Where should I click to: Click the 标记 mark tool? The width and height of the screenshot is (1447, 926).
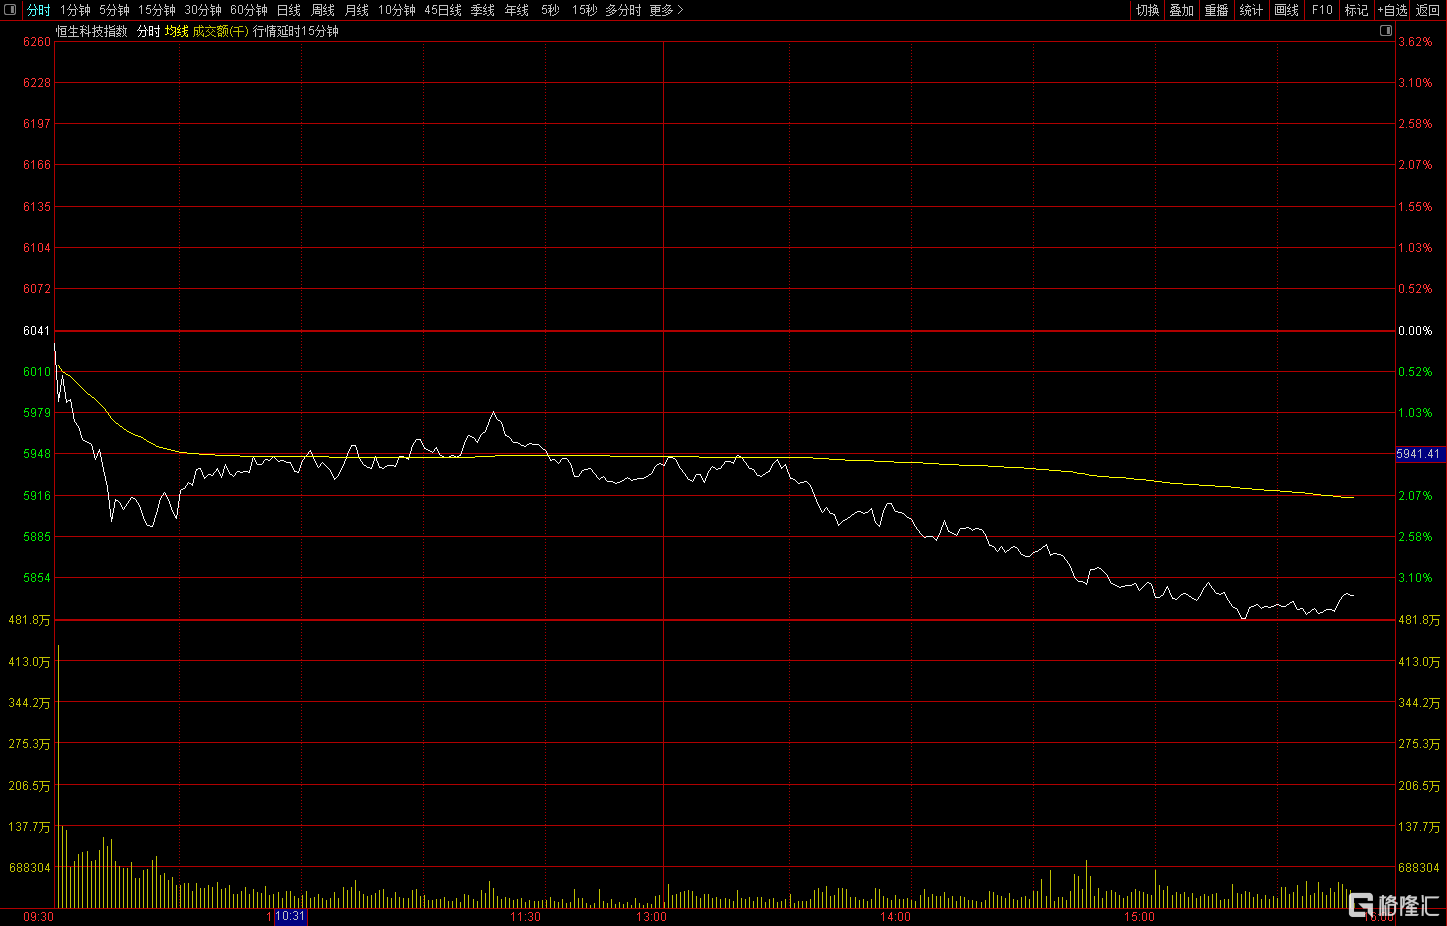tap(1356, 10)
